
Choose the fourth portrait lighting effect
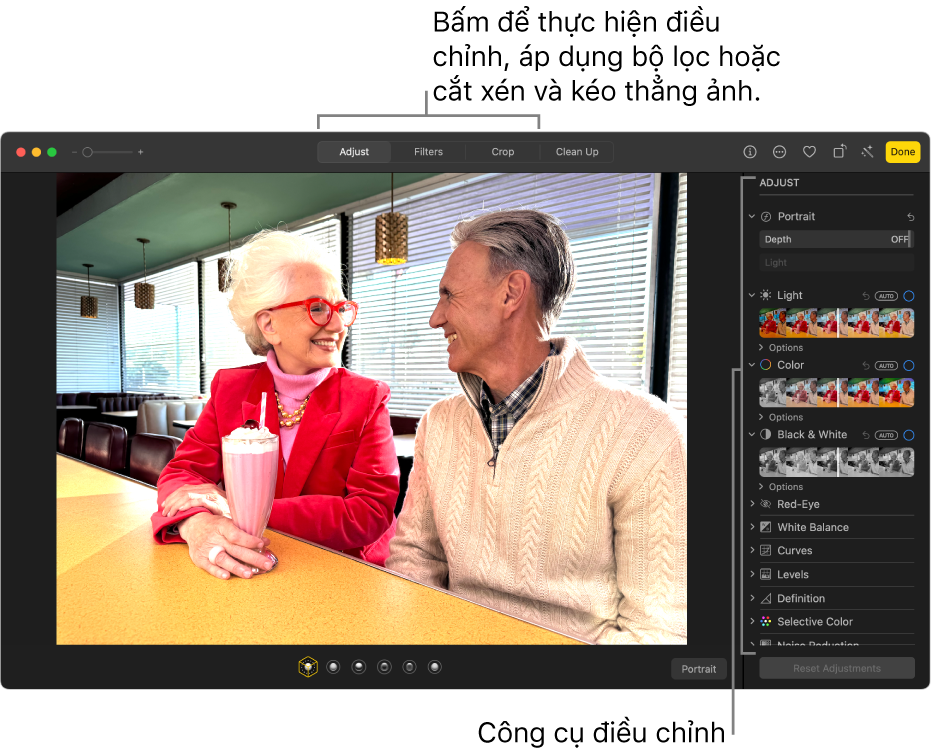pyautogui.click(x=384, y=667)
